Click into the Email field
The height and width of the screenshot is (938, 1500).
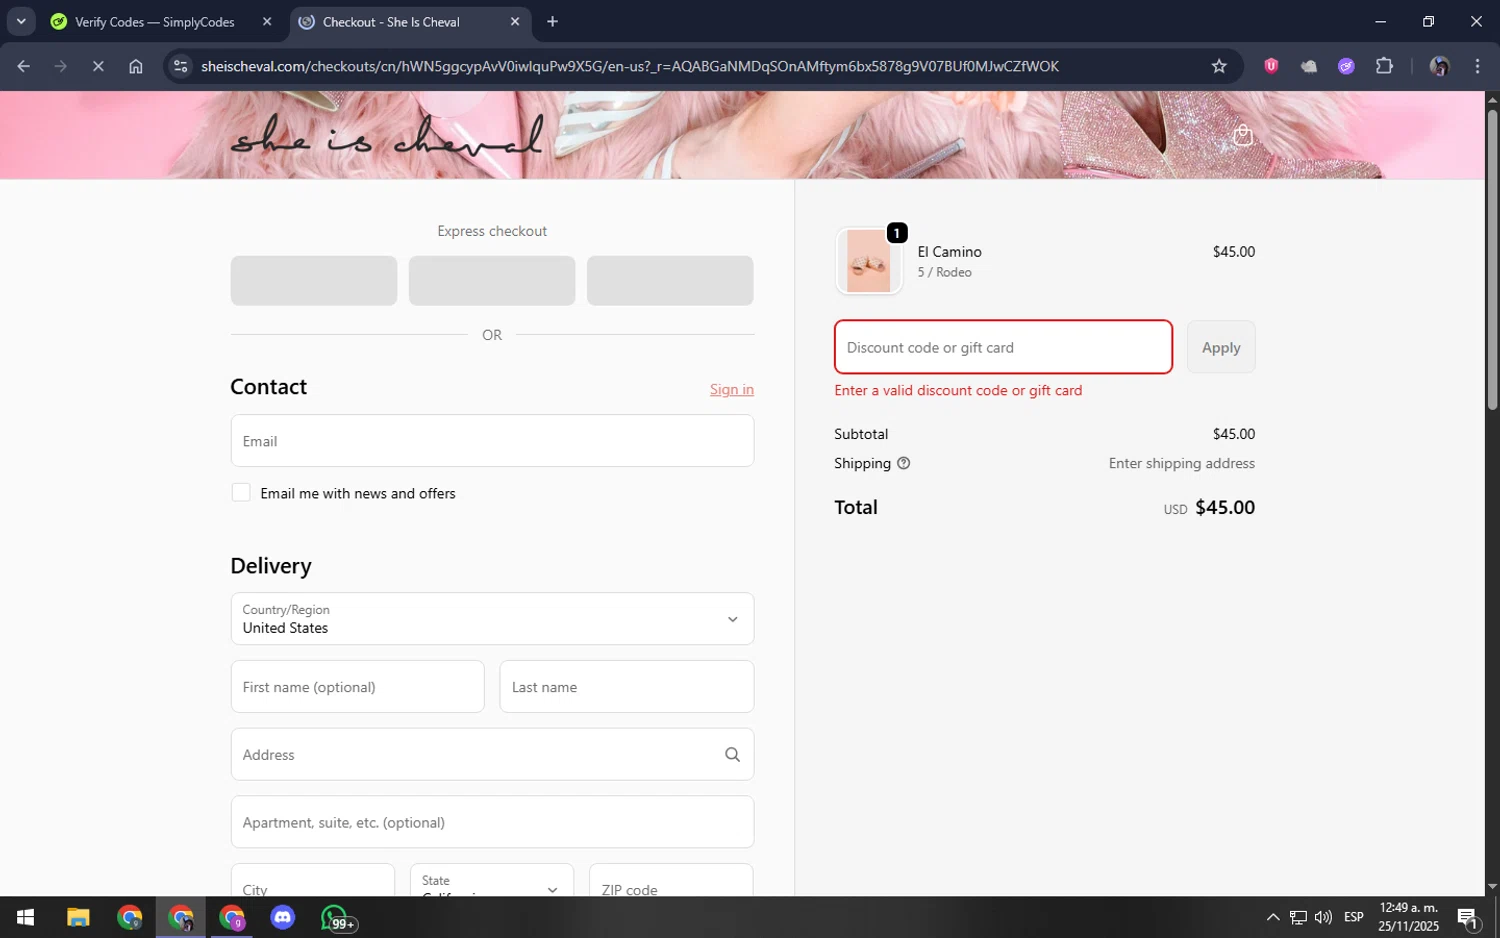492,441
